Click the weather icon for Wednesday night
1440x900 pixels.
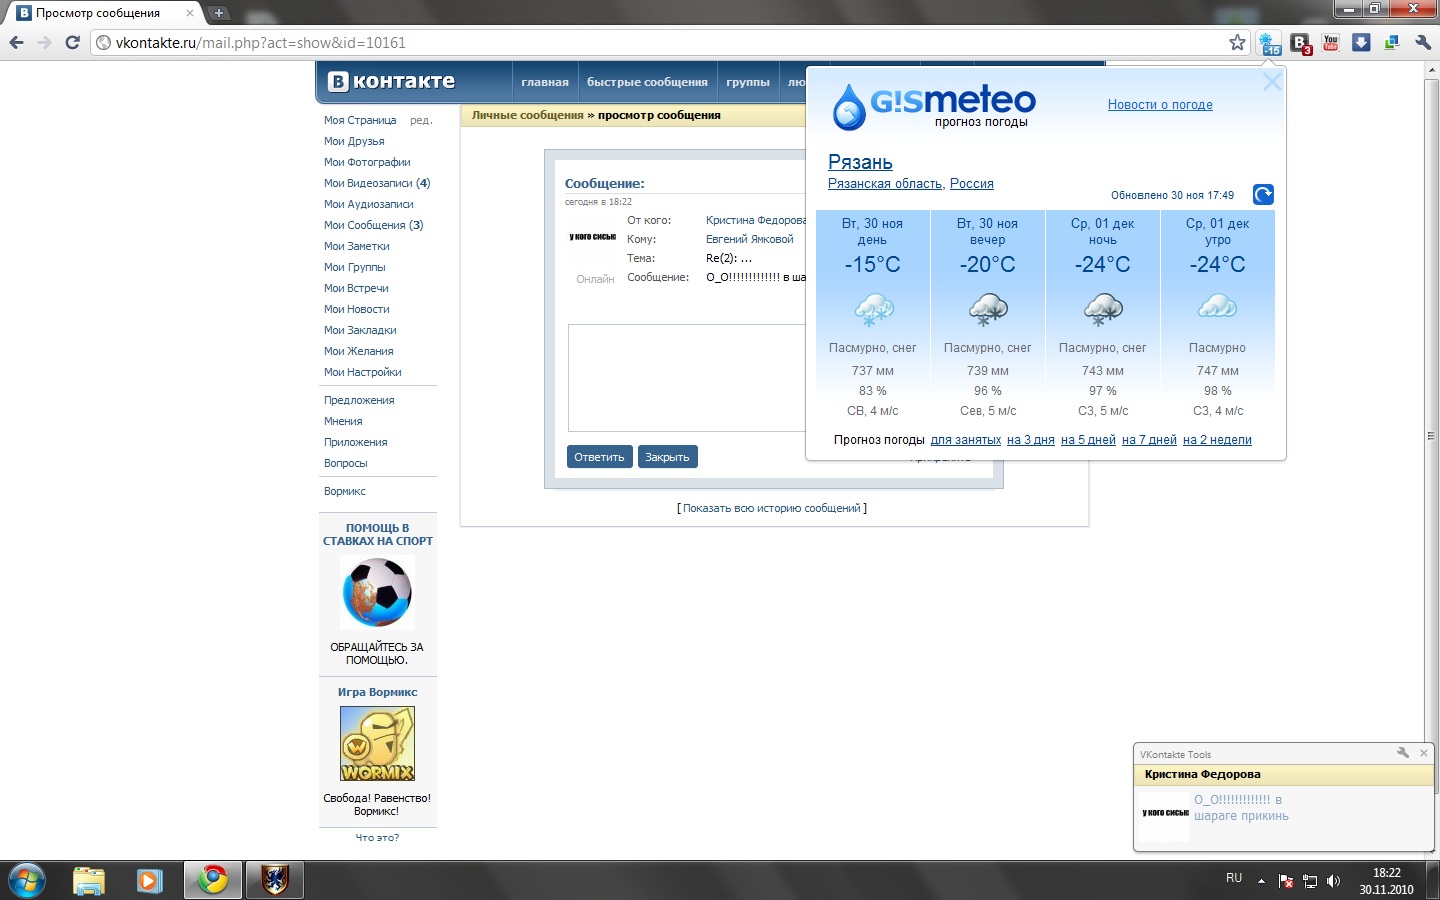click(x=1103, y=309)
